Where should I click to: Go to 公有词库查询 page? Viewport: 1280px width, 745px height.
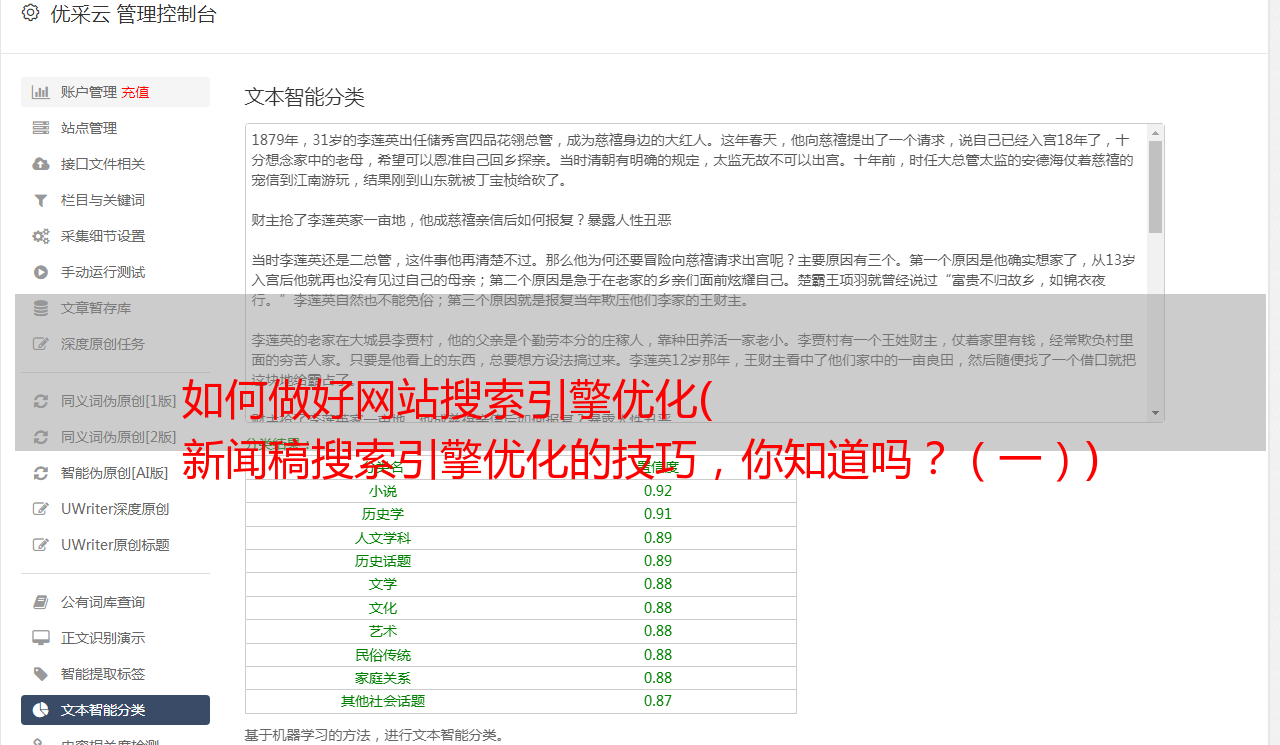point(115,602)
